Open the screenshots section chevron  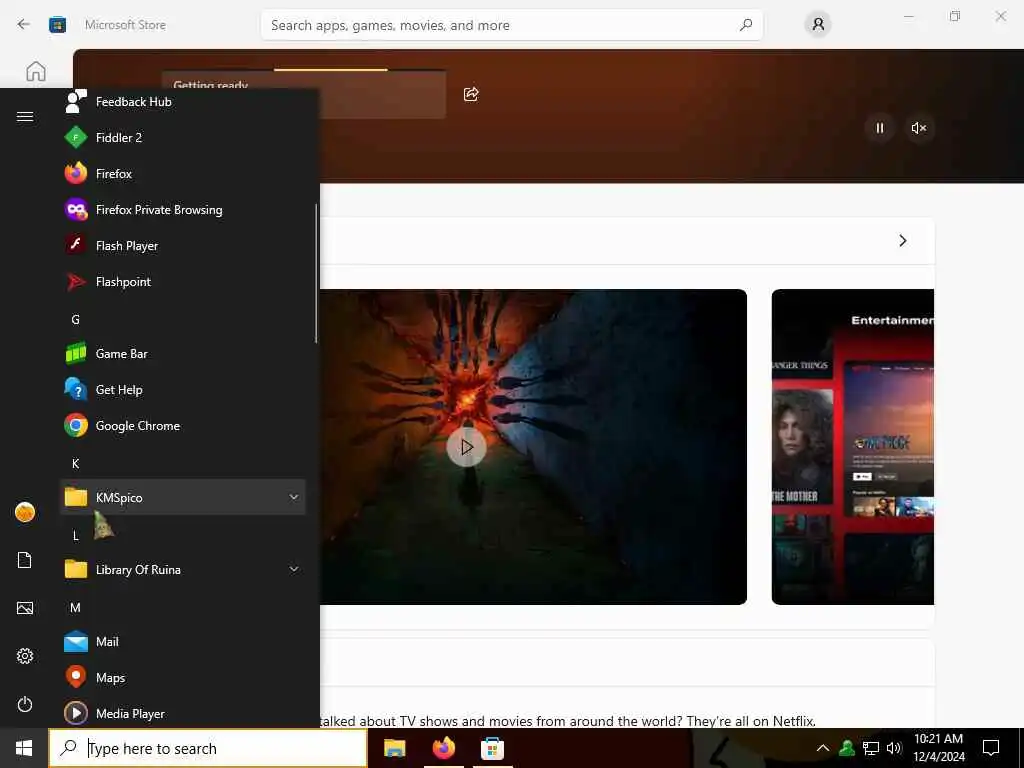903,240
